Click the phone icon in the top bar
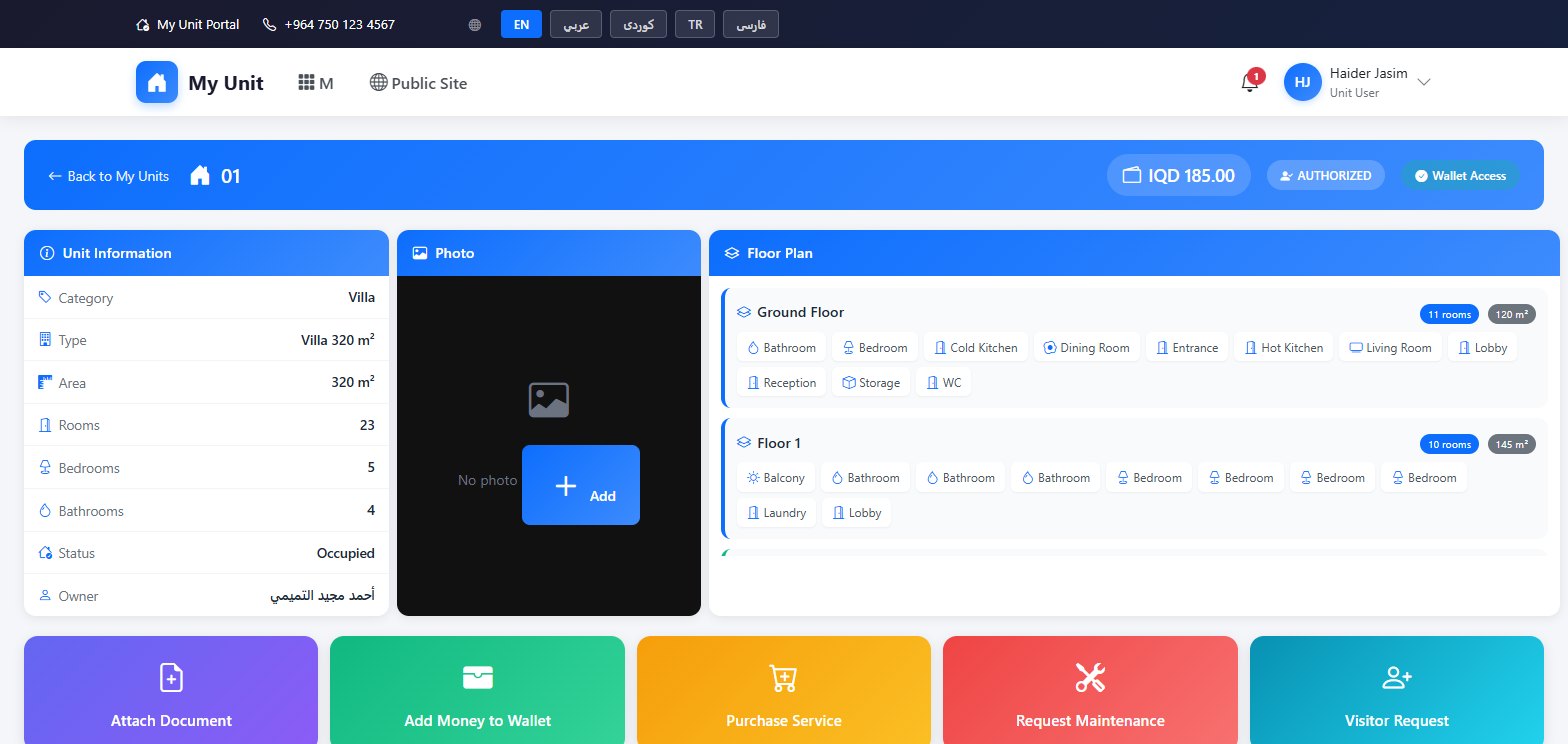The image size is (1568, 744). 269,24
